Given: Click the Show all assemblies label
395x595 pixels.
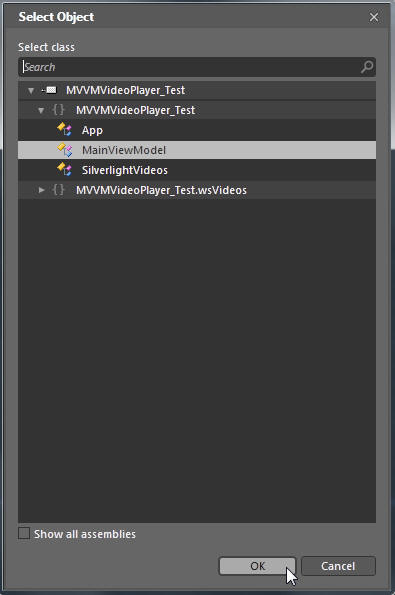Looking at the screenshot, I should pyautogui.click(x=85, y=534).
